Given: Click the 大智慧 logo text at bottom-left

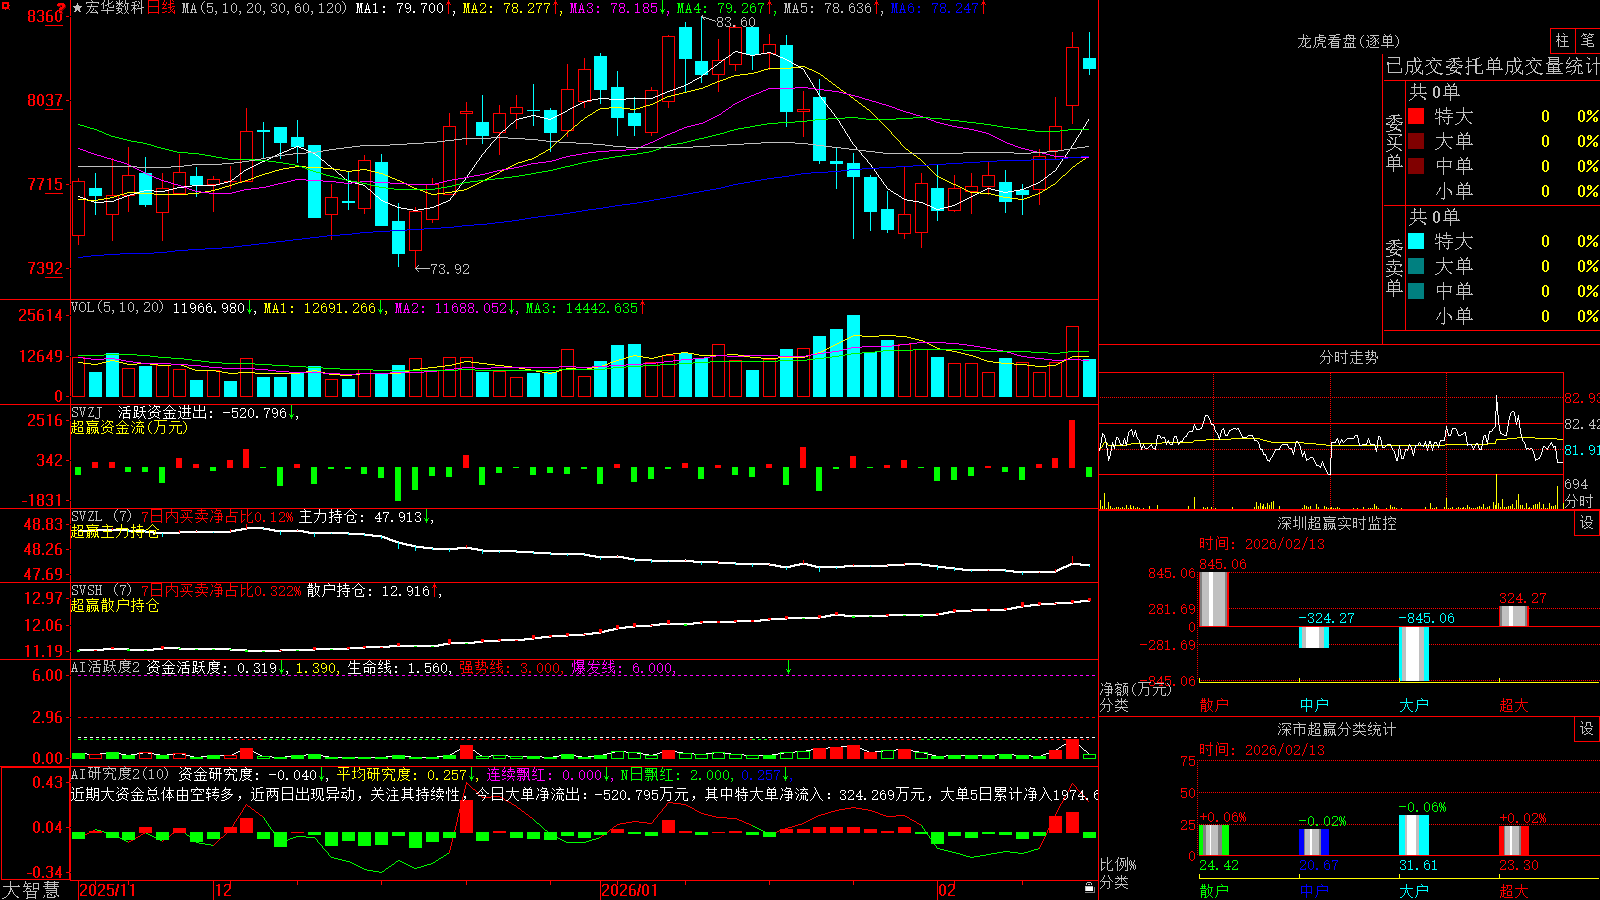Looking at the screenshot, I should pyautogui.click(x=31, y=889).
